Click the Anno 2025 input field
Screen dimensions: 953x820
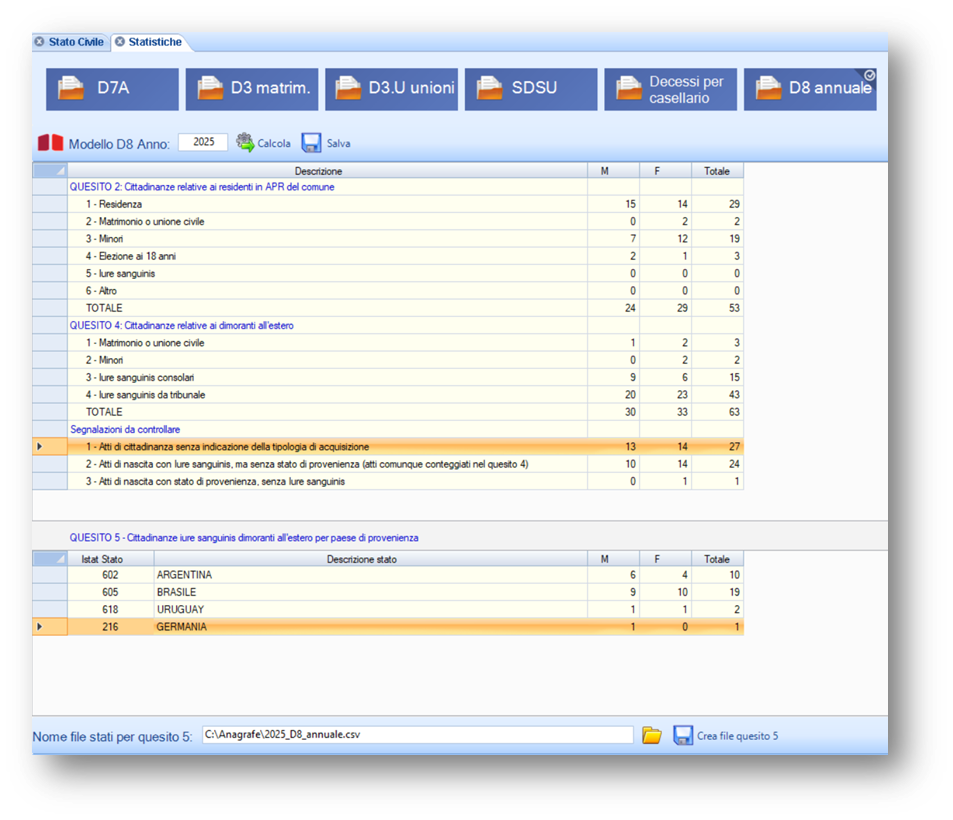pos(203,143)
